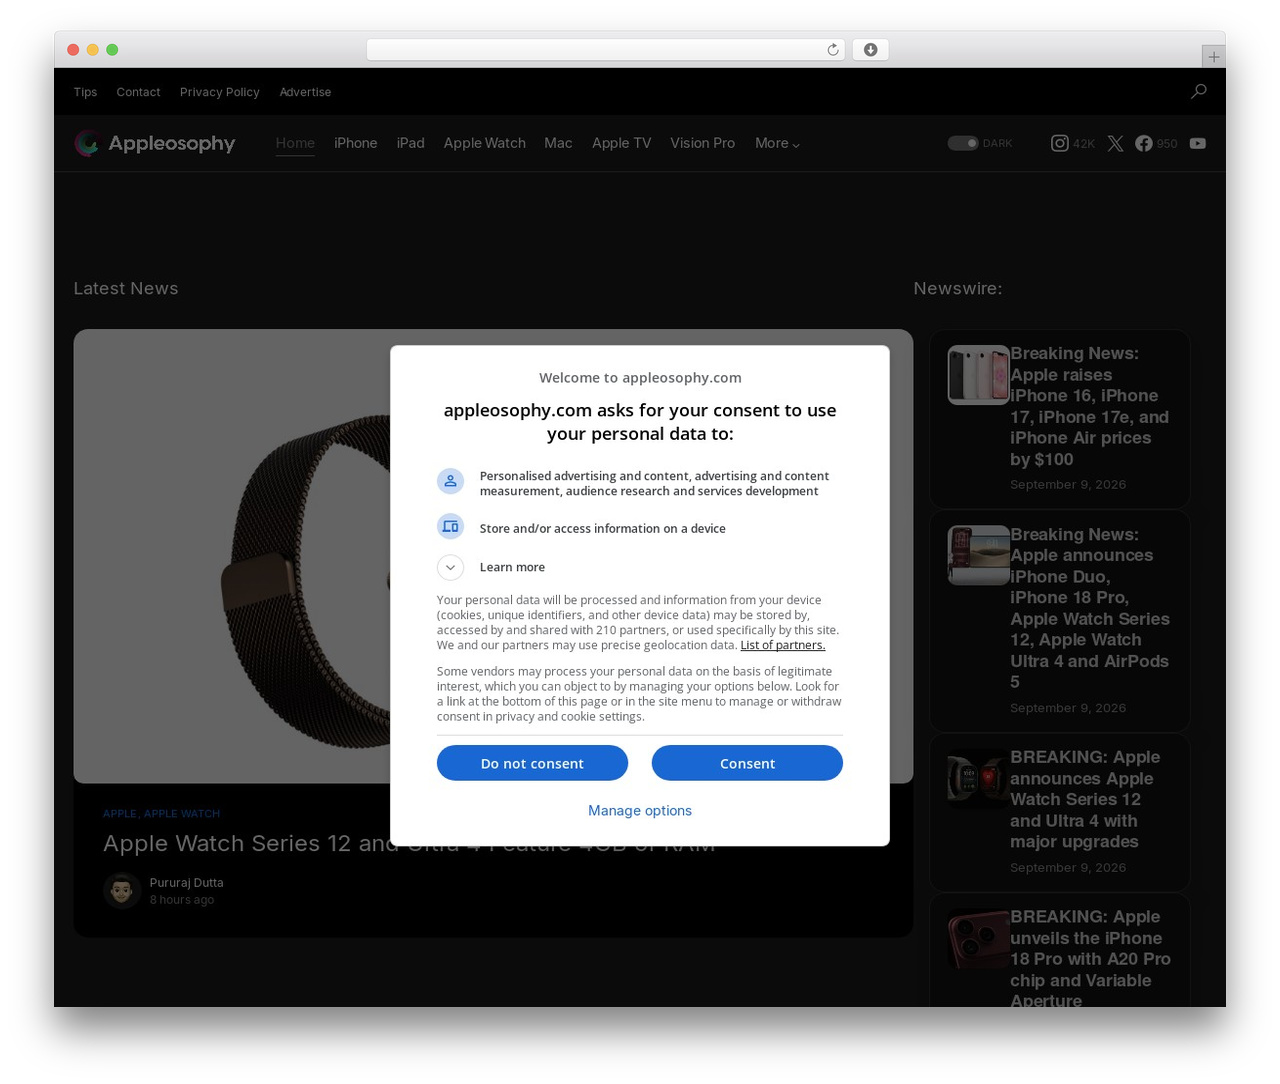Toggle the DARK mode switch
1280x1084 pixels.
pos(963,143)
